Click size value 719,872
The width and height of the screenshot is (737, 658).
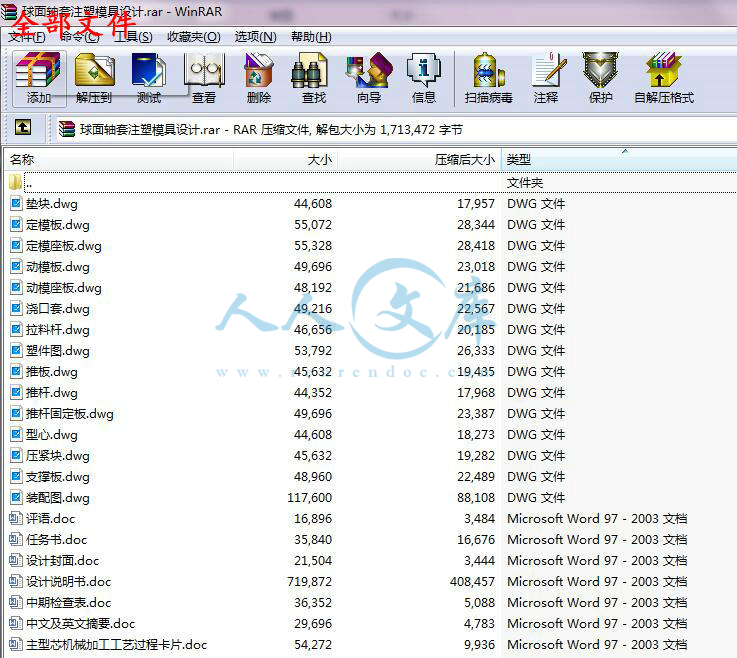click(x=310, y=581)
